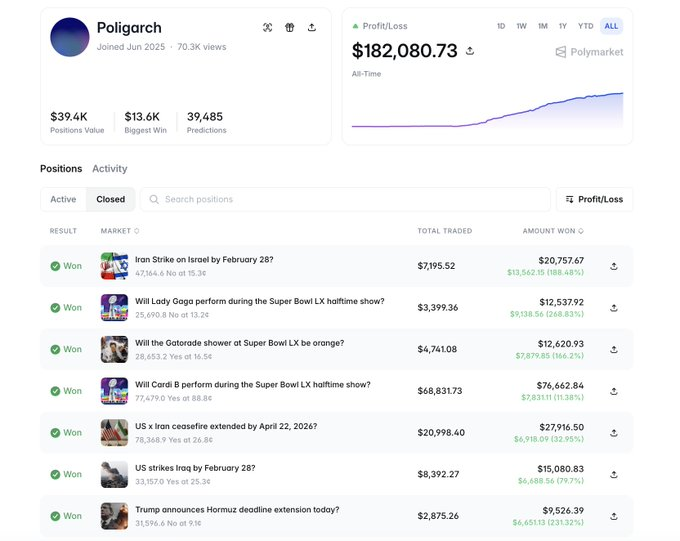Share the Lady Gaga halftime show position
Viewport: 680px width, 541px height.
614,308
